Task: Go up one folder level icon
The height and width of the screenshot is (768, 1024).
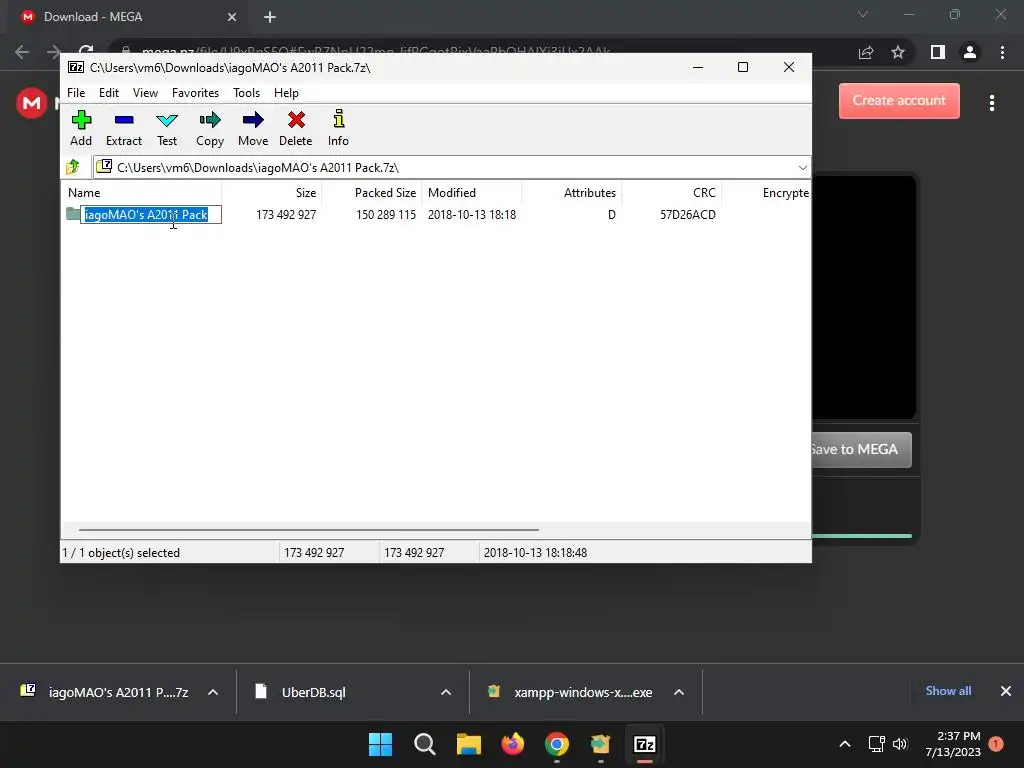Action: click(73, 167)
